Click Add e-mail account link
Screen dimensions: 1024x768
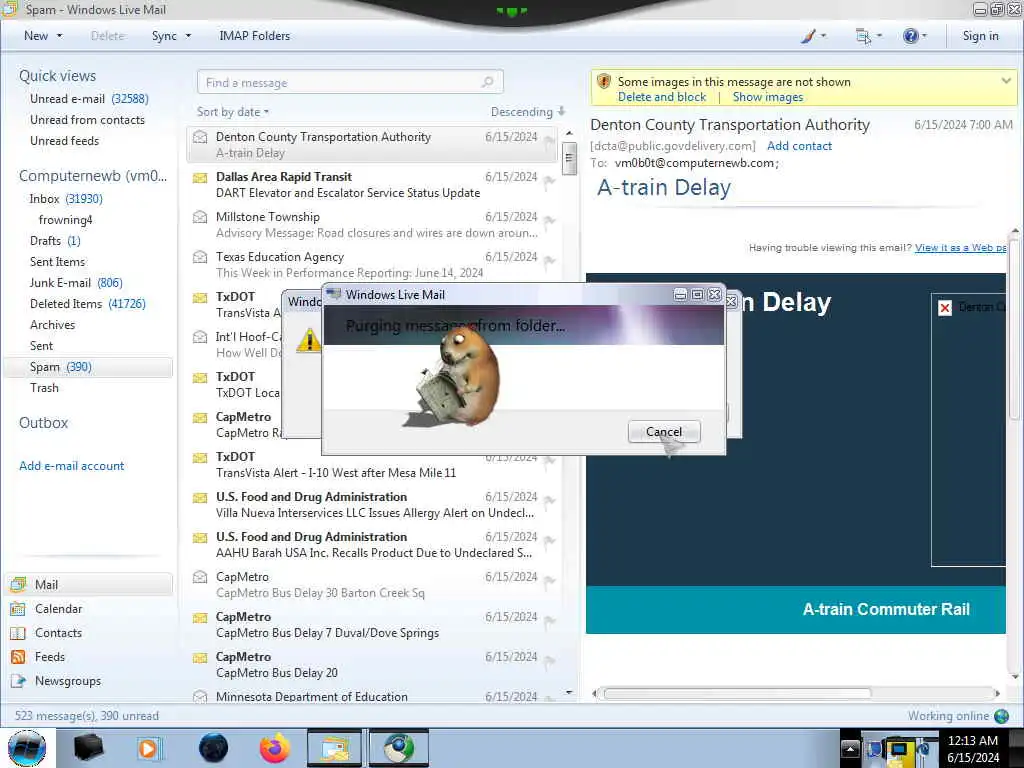[72, 466]
